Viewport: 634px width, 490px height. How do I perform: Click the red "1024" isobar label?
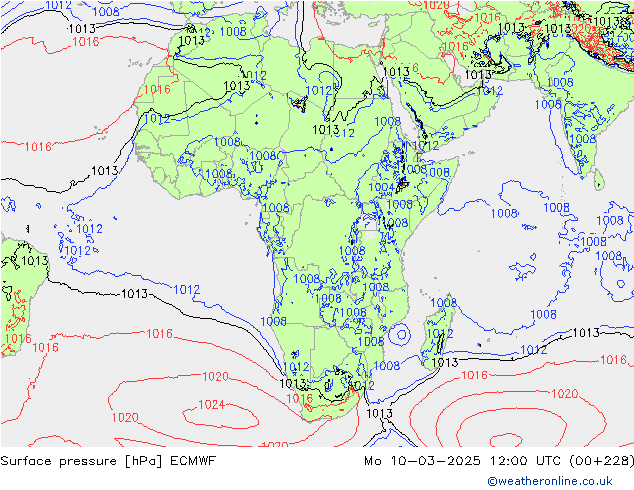(x=211, y=404)
